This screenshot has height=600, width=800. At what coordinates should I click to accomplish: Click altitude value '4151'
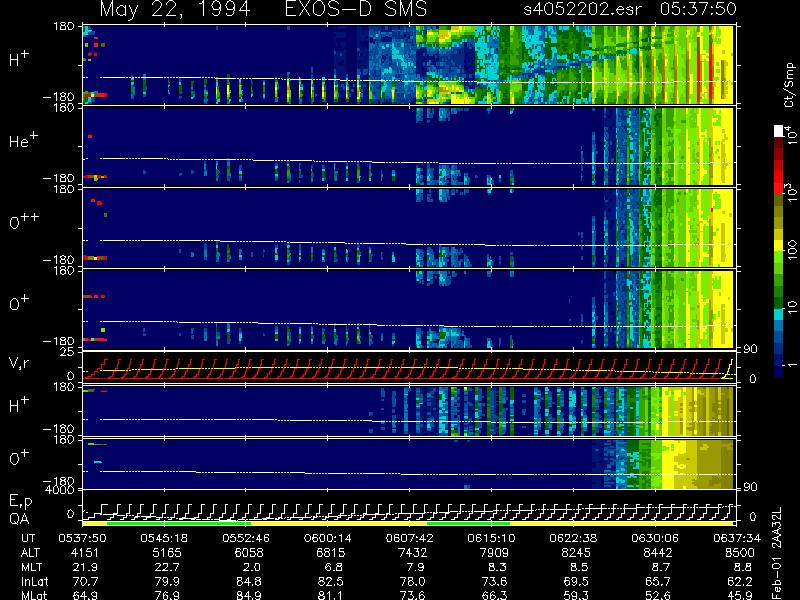pos(85,553)
